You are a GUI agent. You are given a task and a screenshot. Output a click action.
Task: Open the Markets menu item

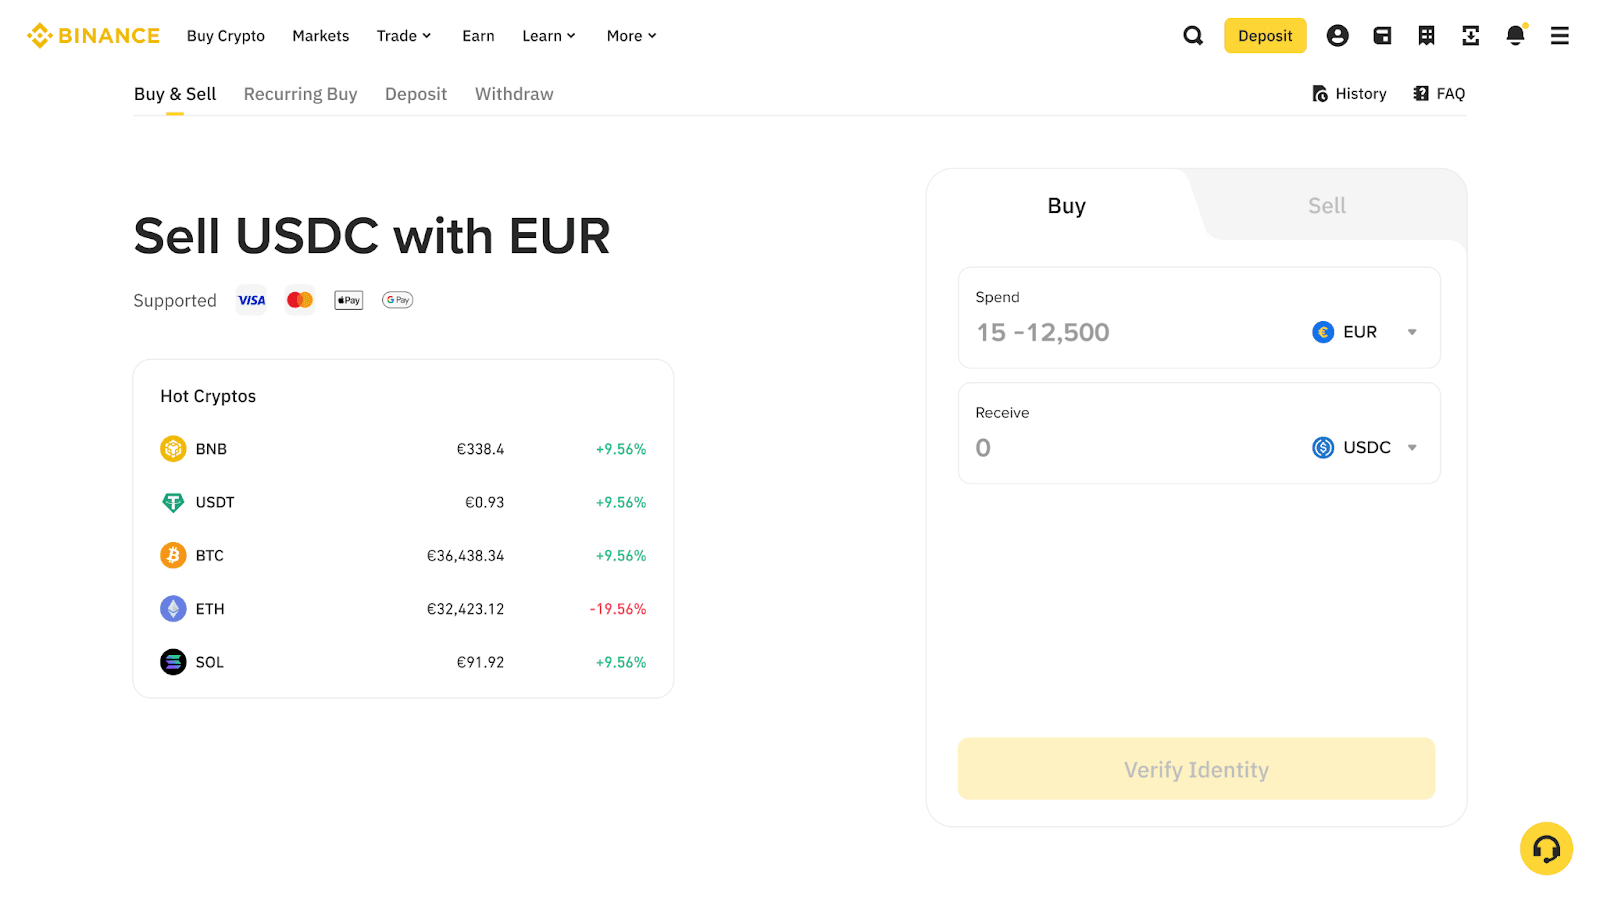[x=320, y=36]
